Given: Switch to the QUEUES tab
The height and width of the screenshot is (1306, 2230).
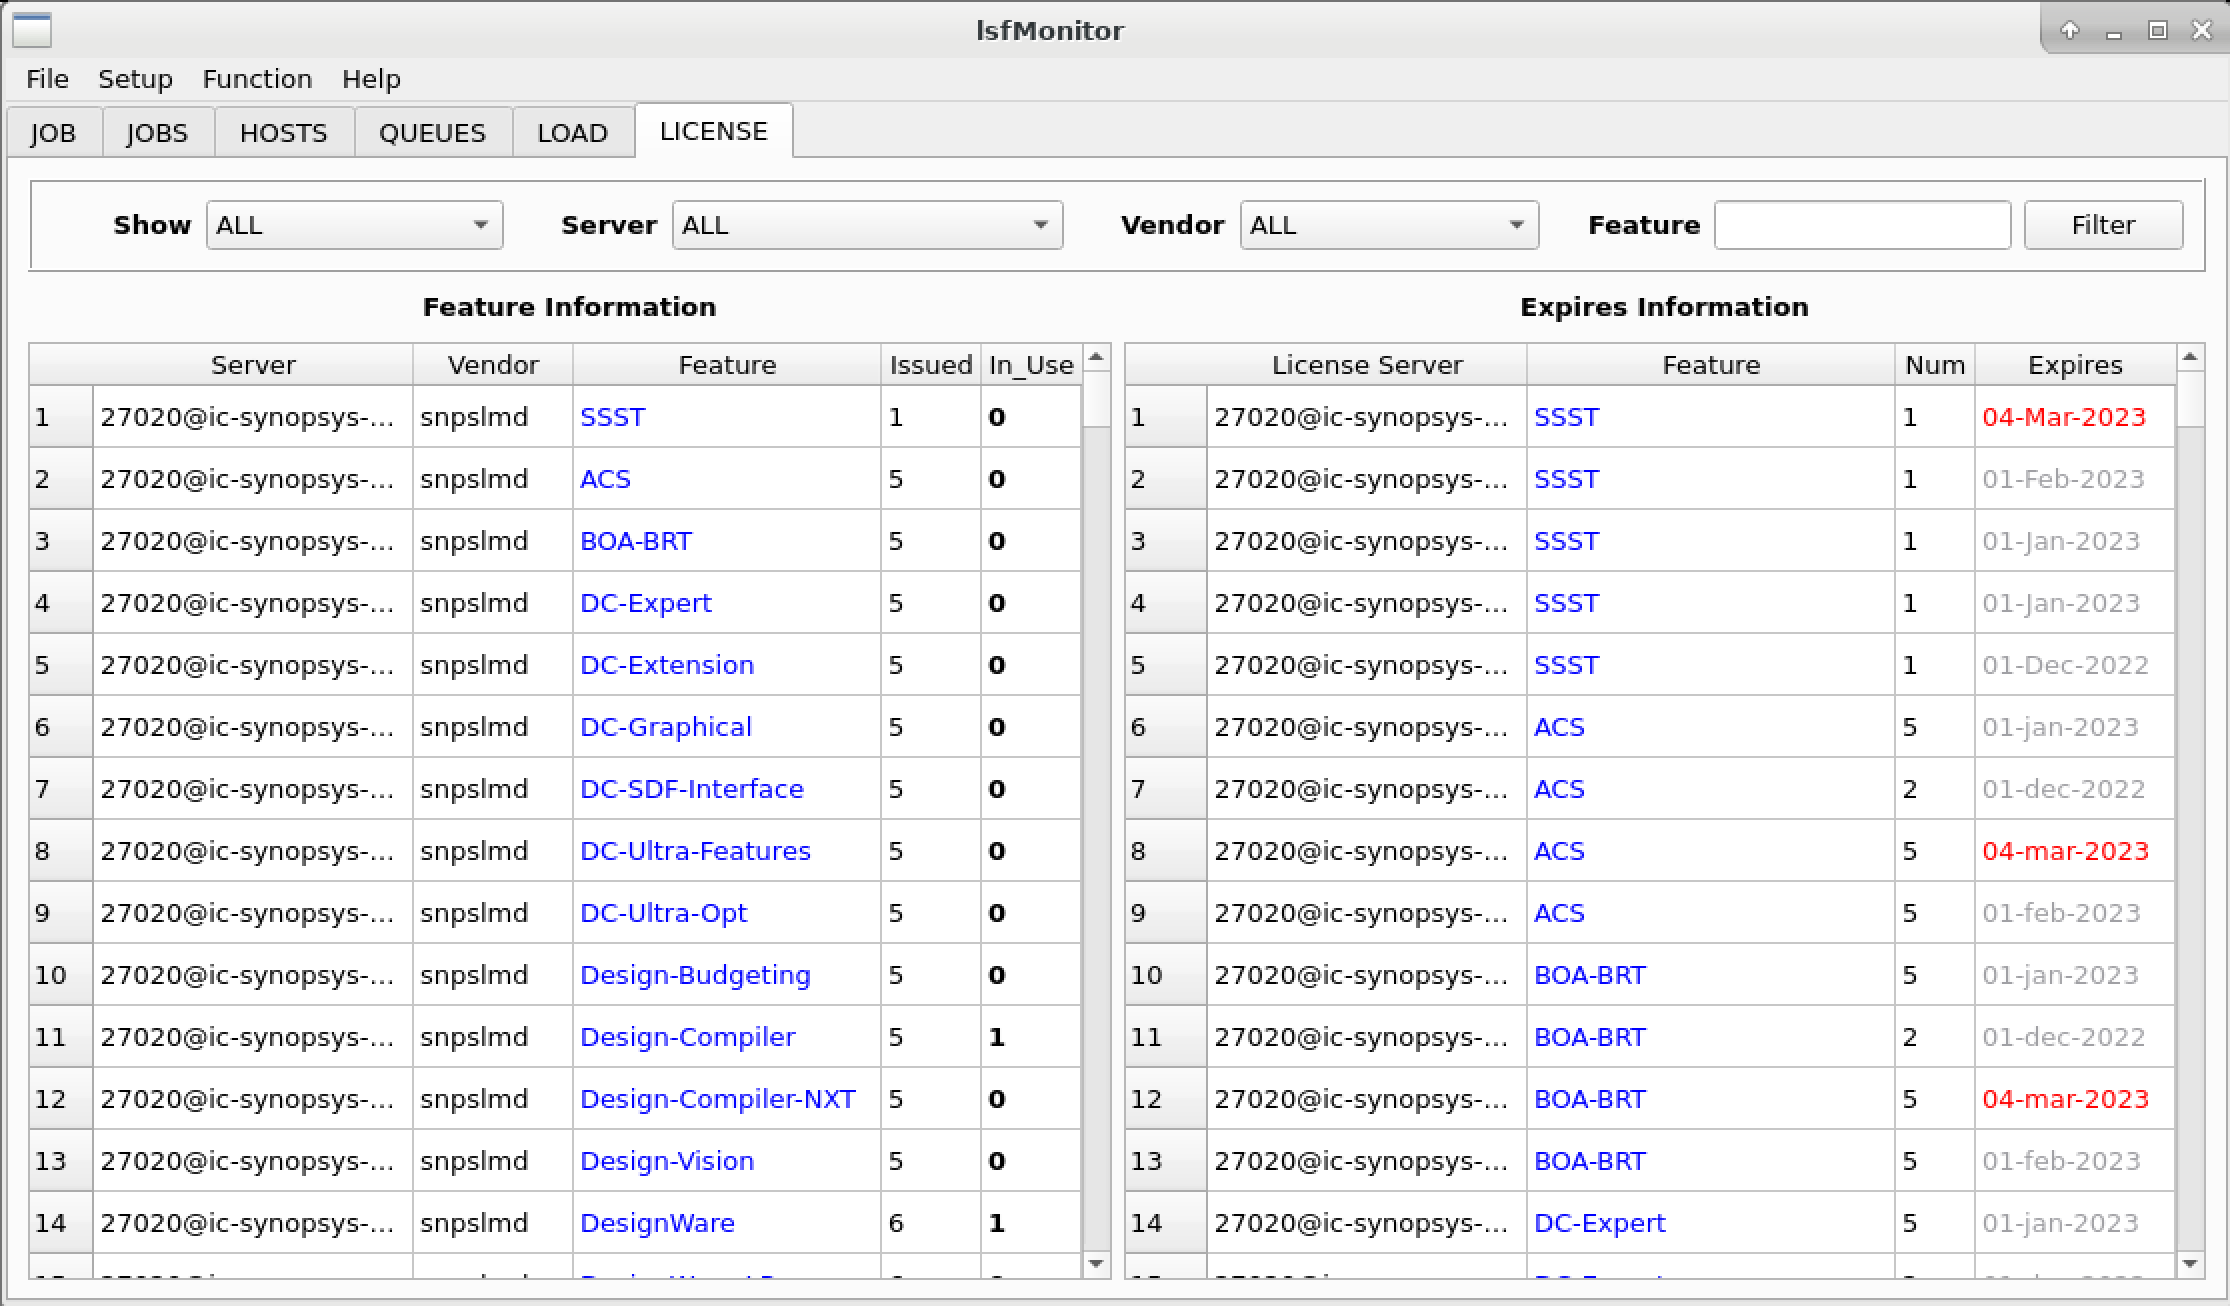Looking at the screenshot, I should [x=432, y=132].
